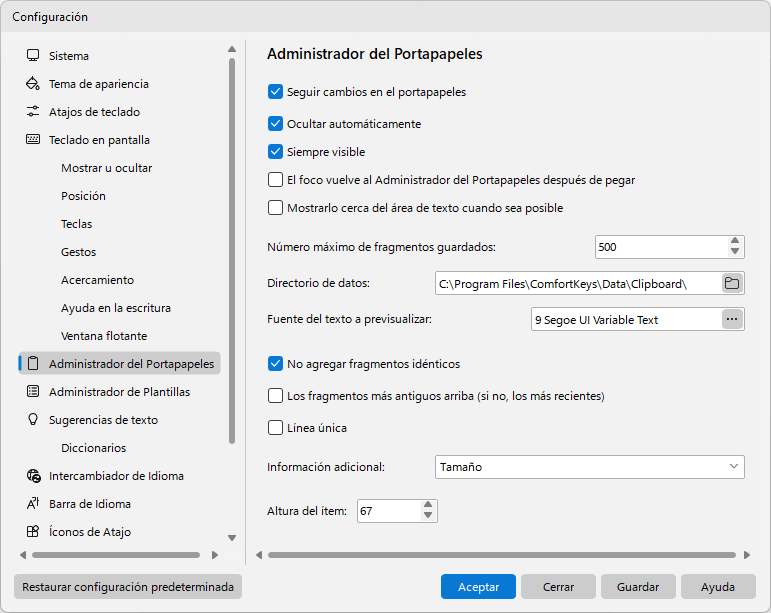Open Sugerencias de texto section
Viewport: 771px width, 613px height.
[x=103, y=420]
